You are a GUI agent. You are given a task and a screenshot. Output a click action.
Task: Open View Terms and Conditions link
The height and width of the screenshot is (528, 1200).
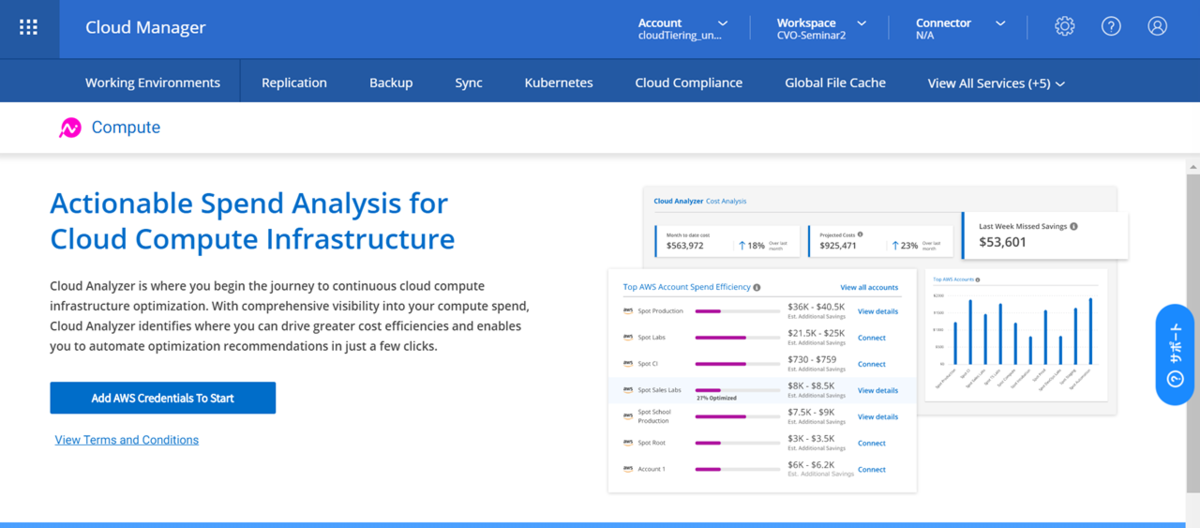click(127, 440)
